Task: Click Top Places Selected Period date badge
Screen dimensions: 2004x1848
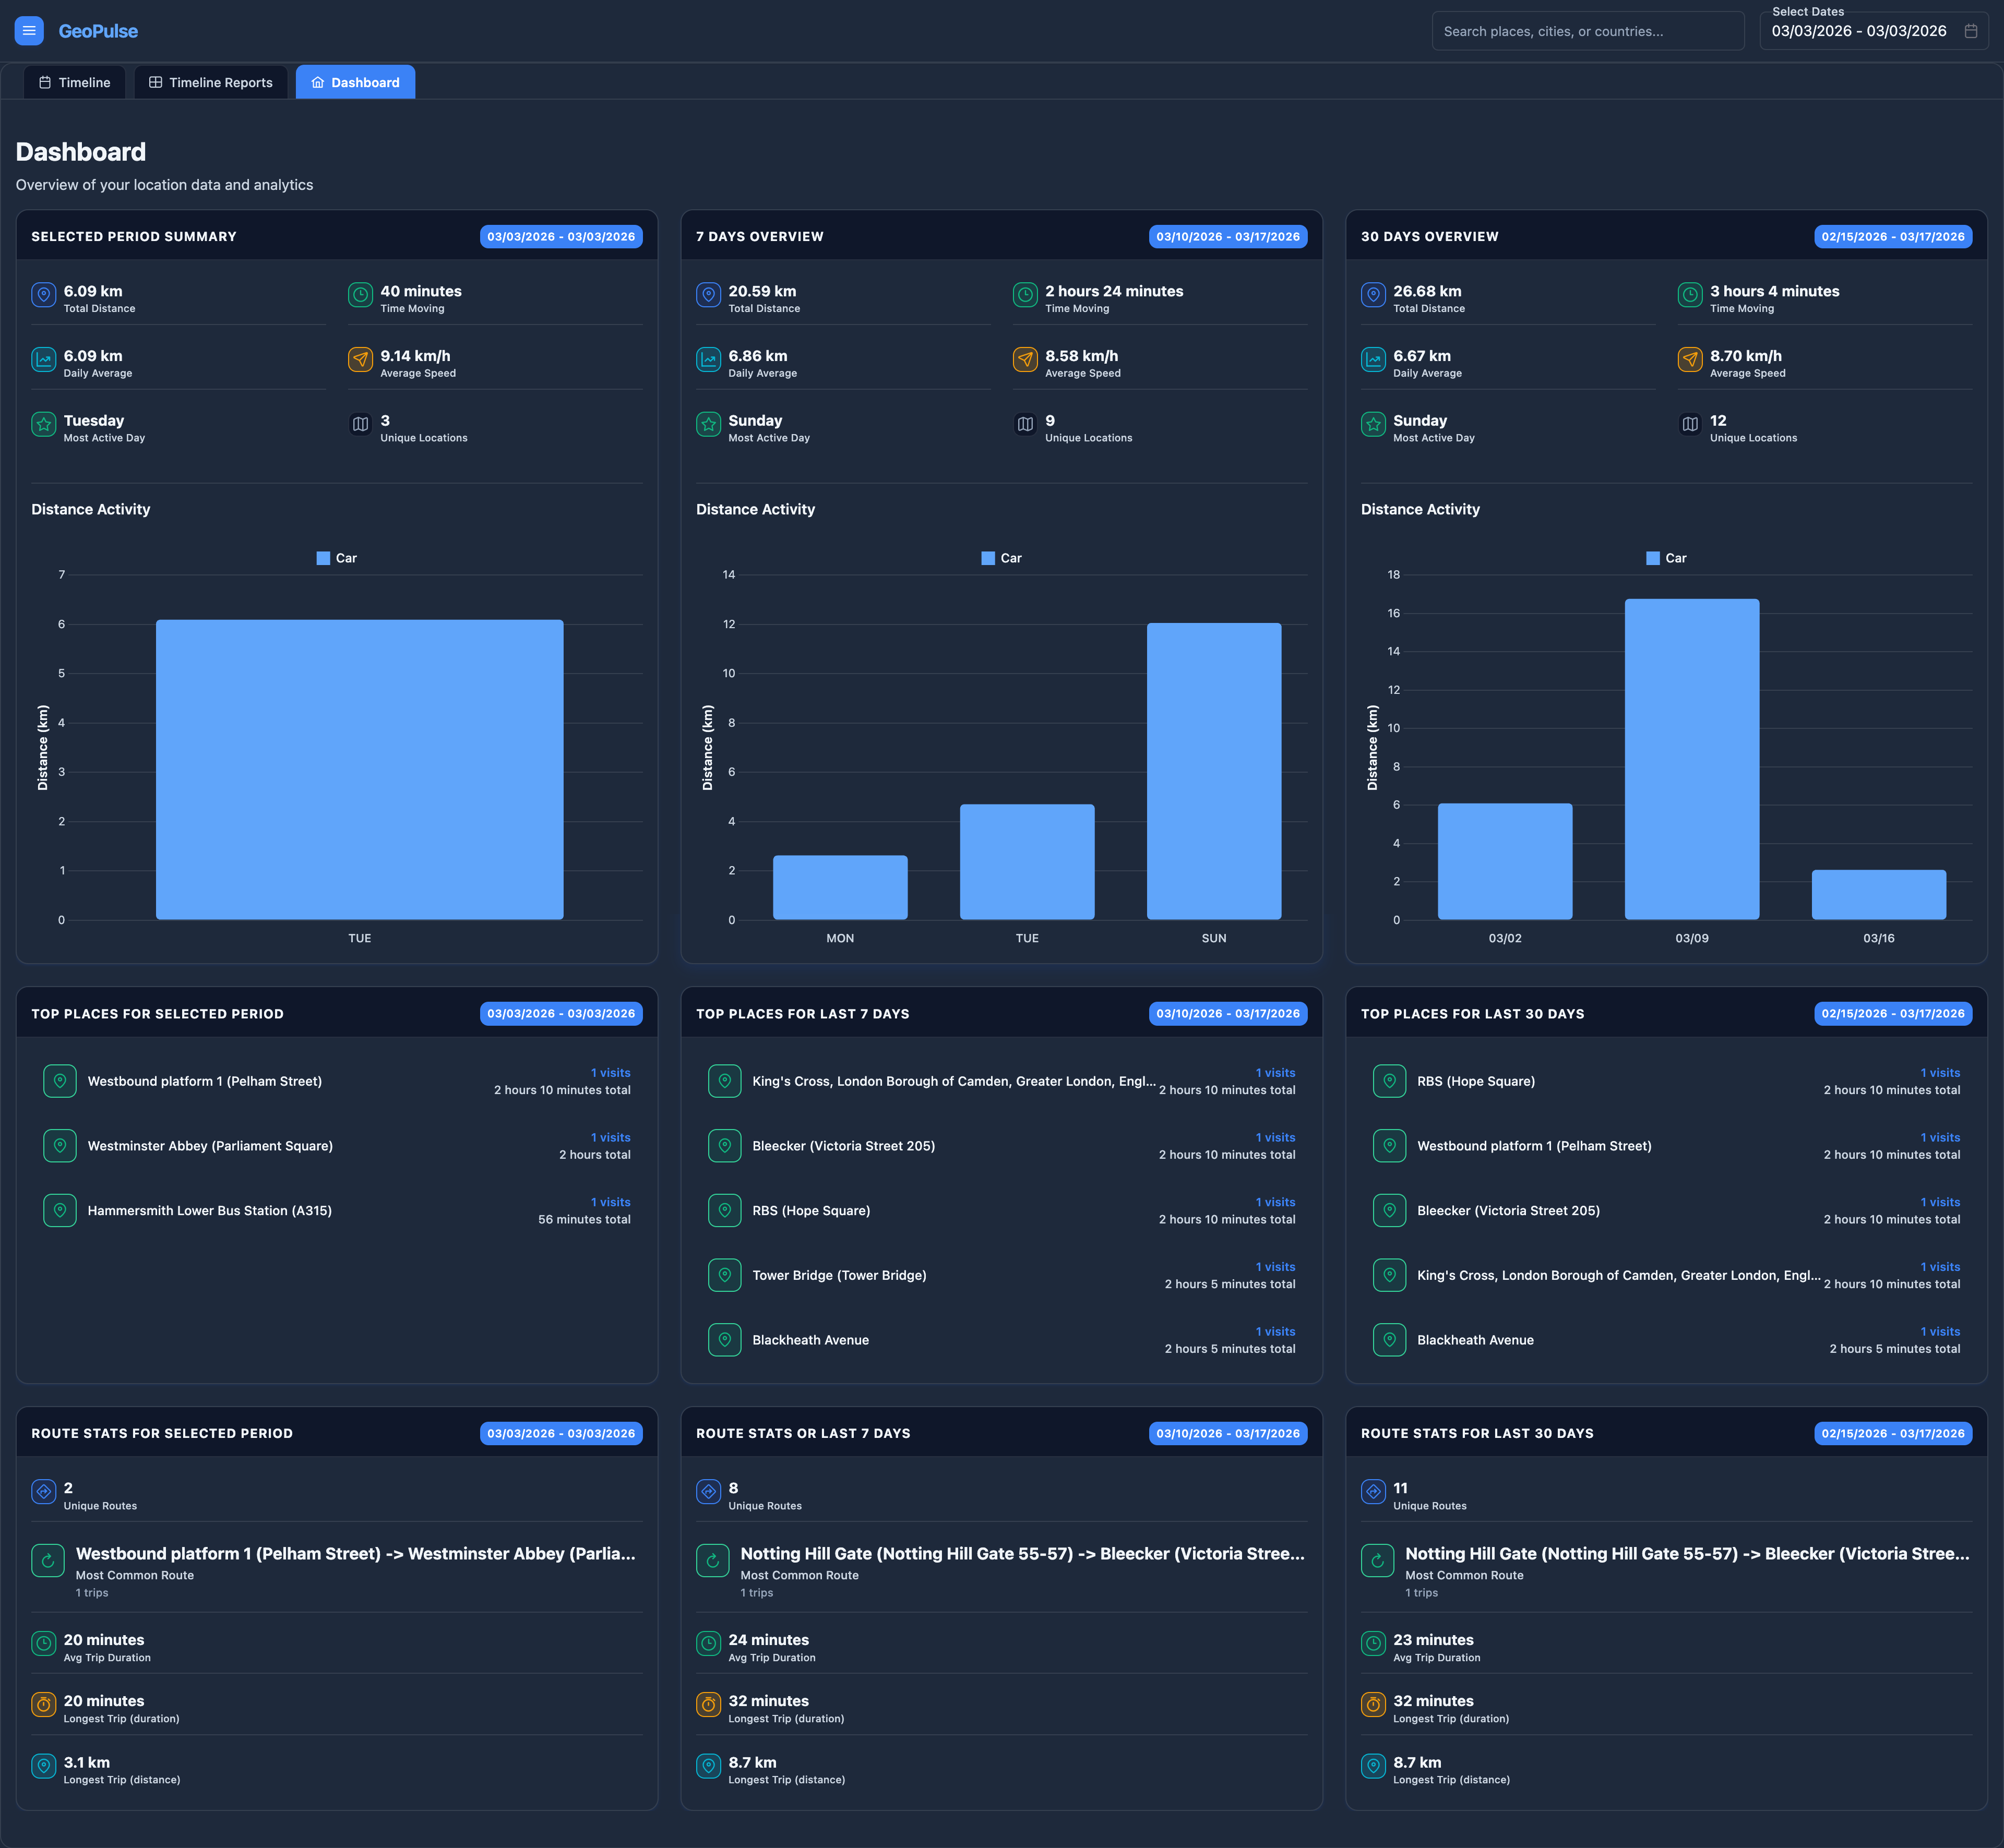Action: click(561, 1014)
